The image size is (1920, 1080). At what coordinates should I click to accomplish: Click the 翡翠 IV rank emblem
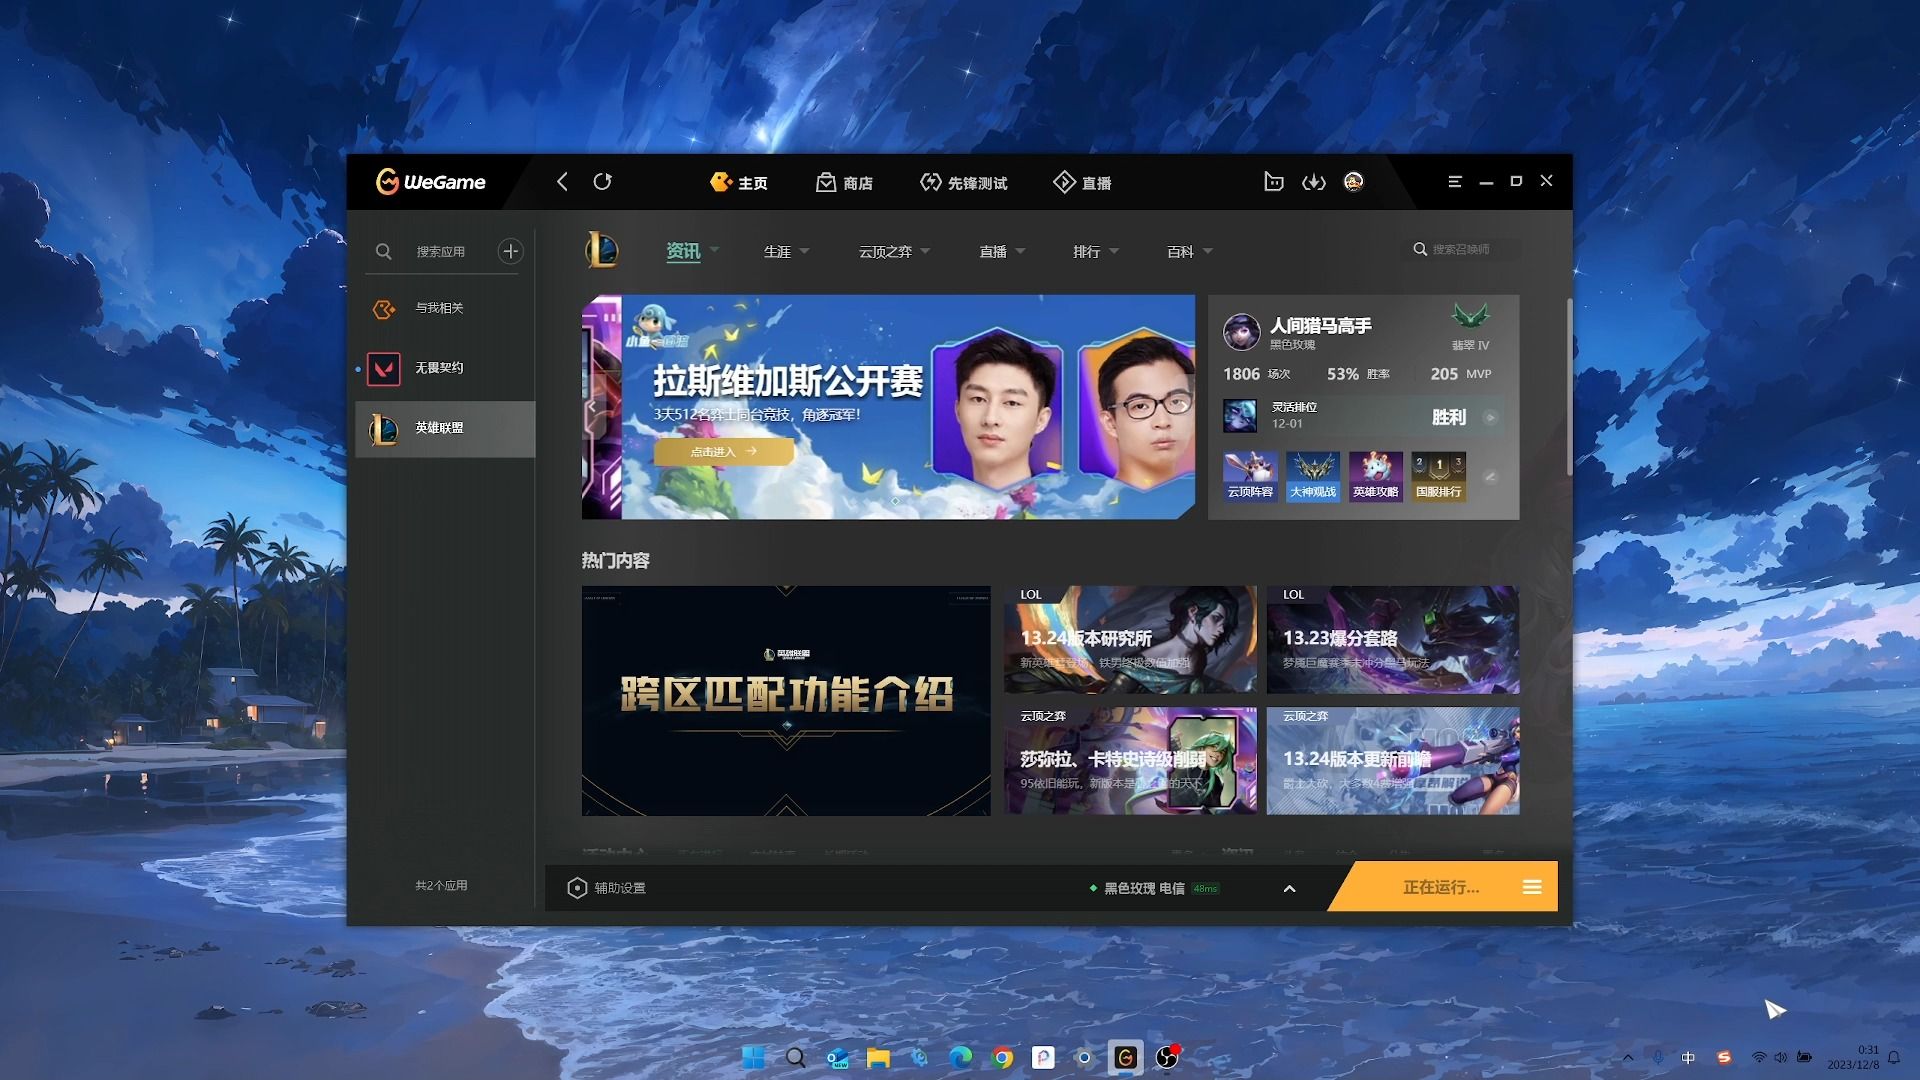point(1470,317)
